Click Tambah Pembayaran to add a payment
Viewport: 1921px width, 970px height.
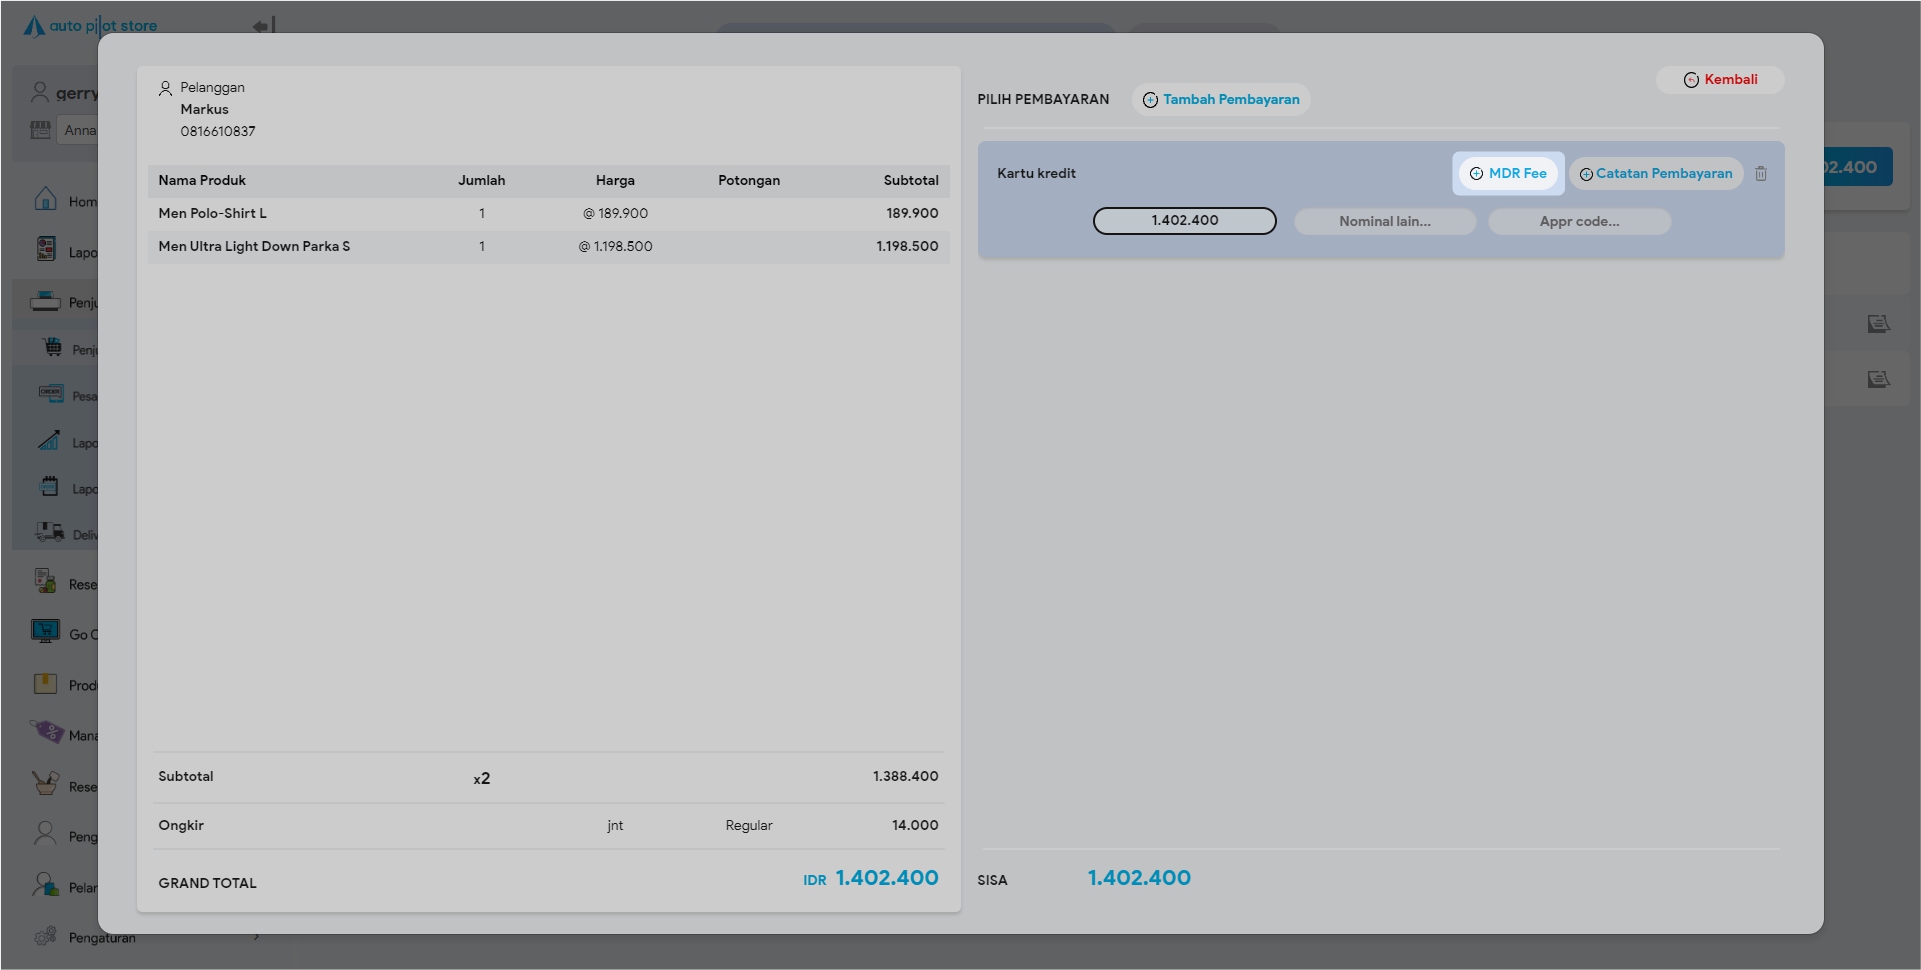(x=1220, y=100)
